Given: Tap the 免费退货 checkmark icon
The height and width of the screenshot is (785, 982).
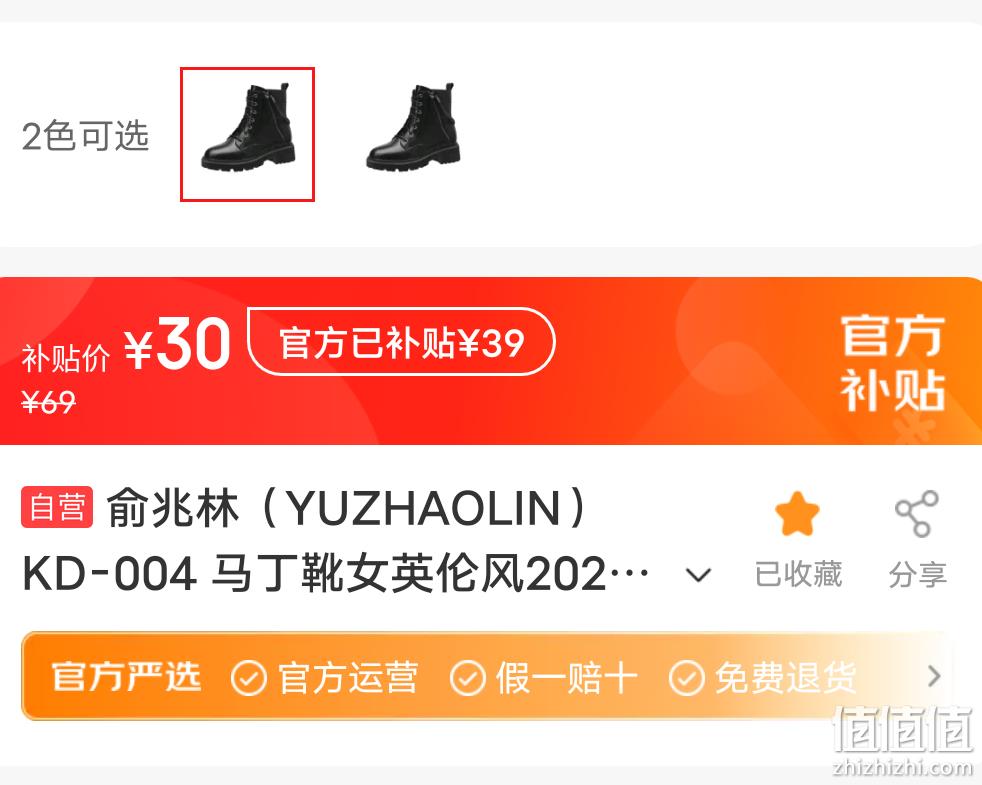Looking at the screenshot, I should 686,678.
